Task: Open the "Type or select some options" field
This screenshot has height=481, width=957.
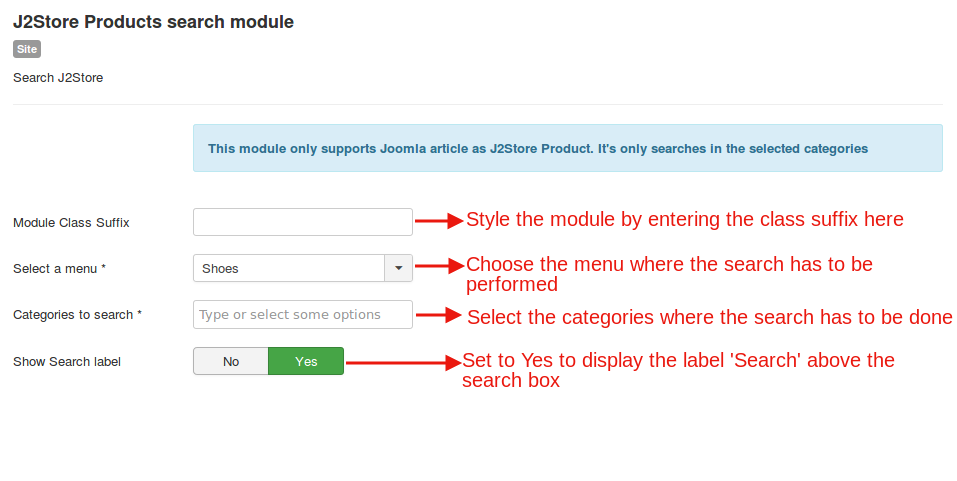Action: (302, 315)
